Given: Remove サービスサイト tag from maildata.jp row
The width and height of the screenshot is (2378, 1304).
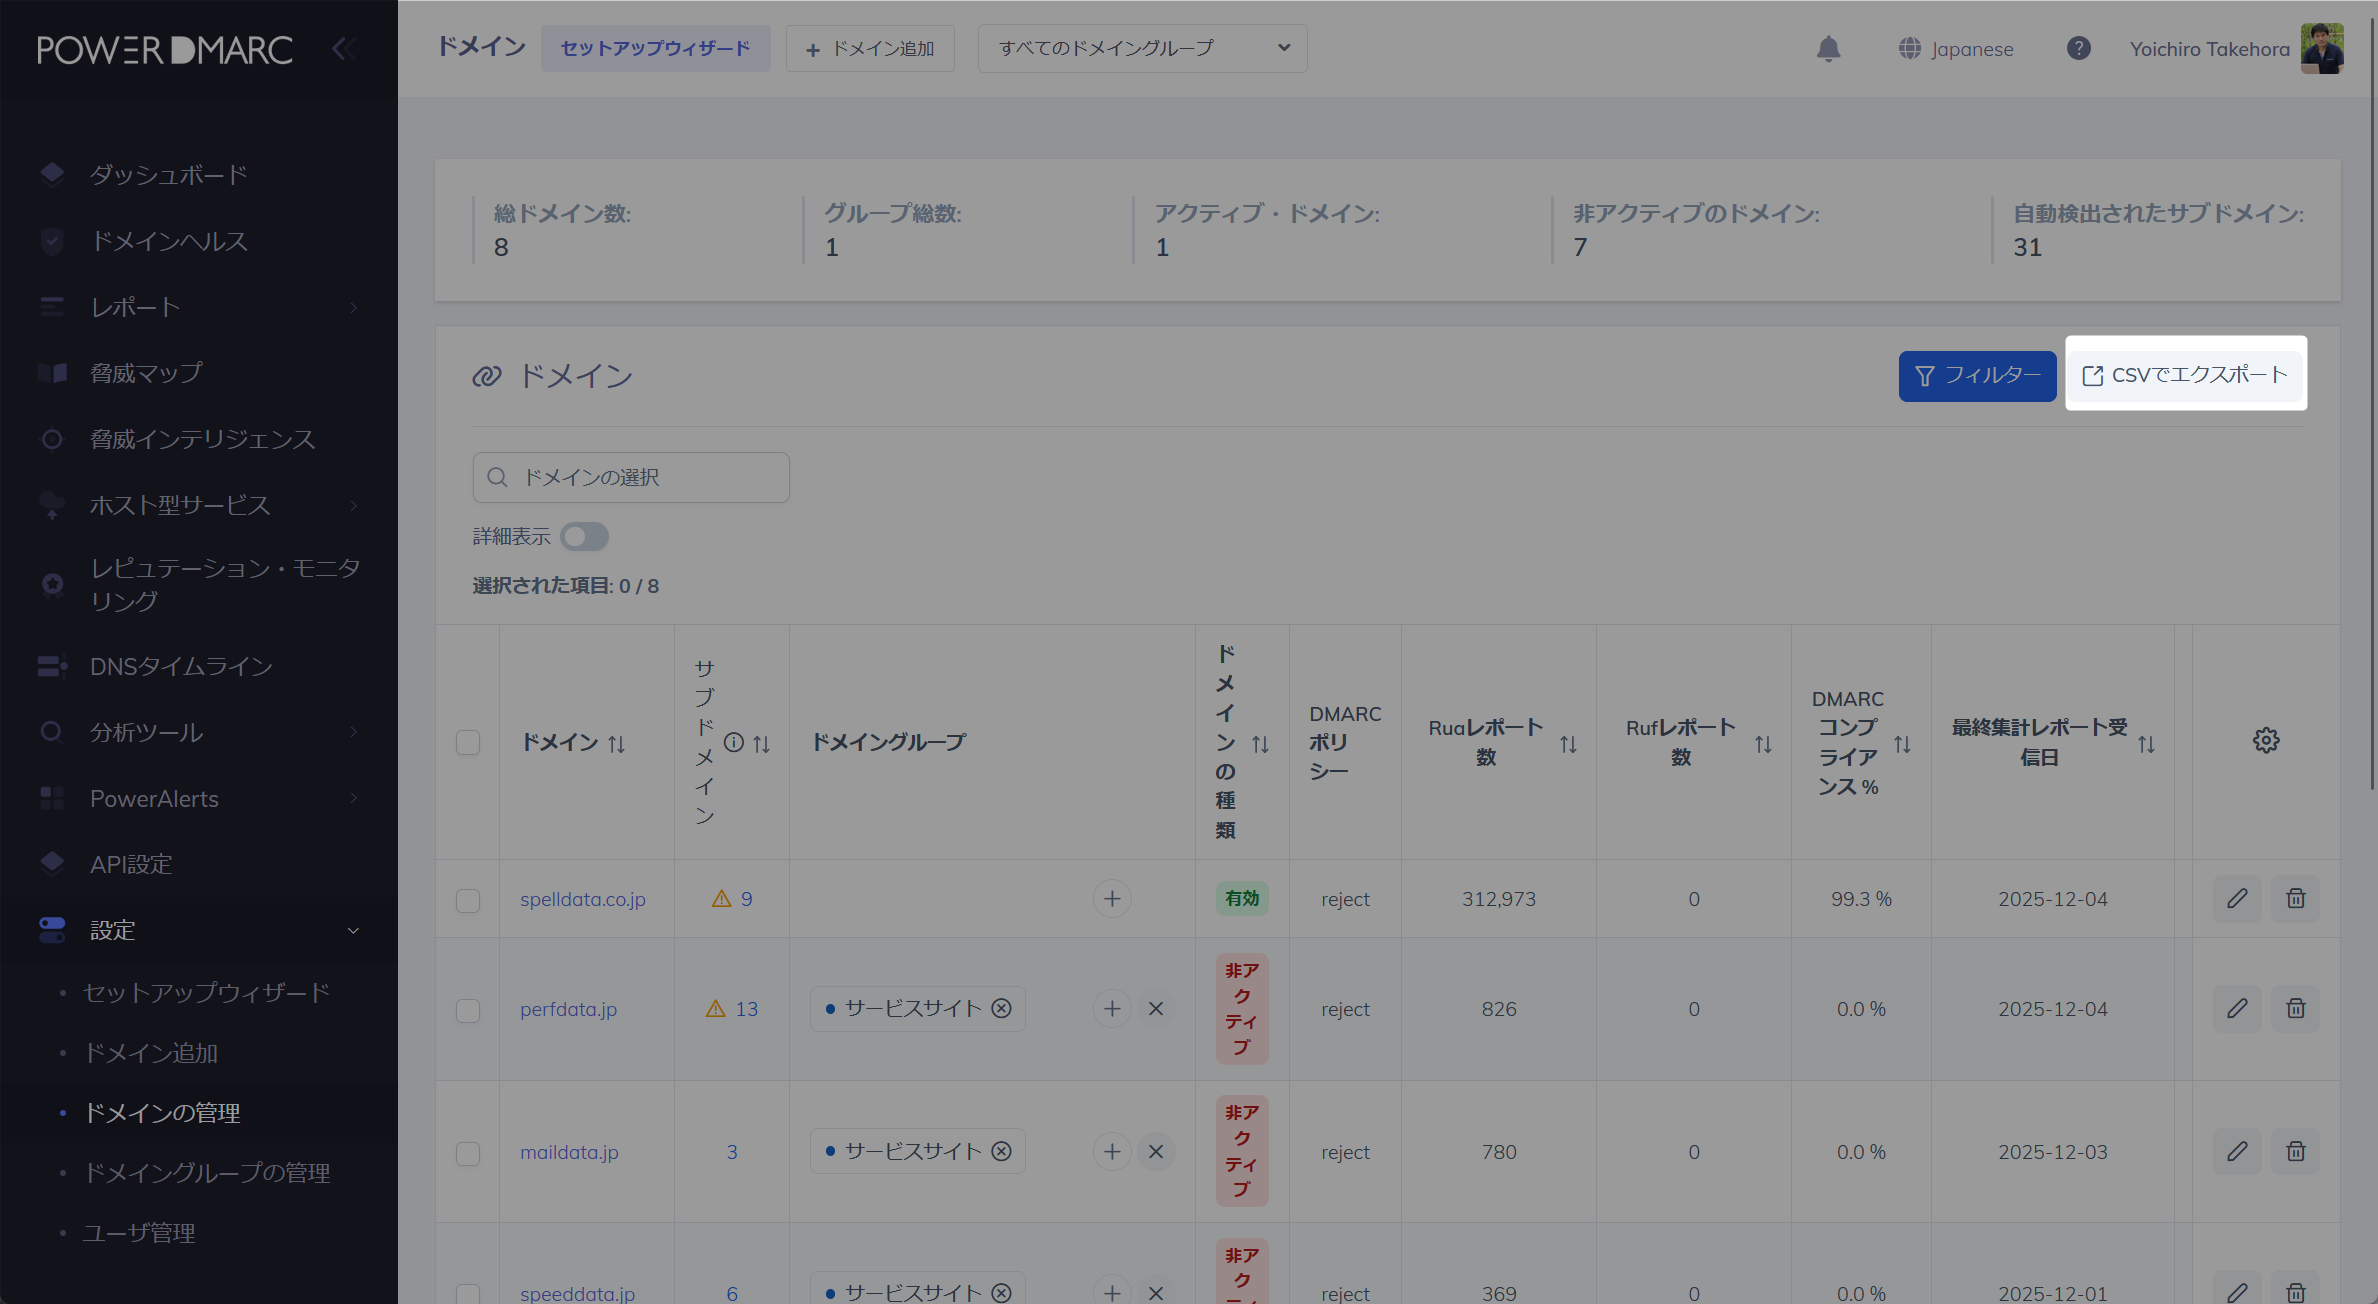Looking at the screenshot, I should click(1001, 1151).
